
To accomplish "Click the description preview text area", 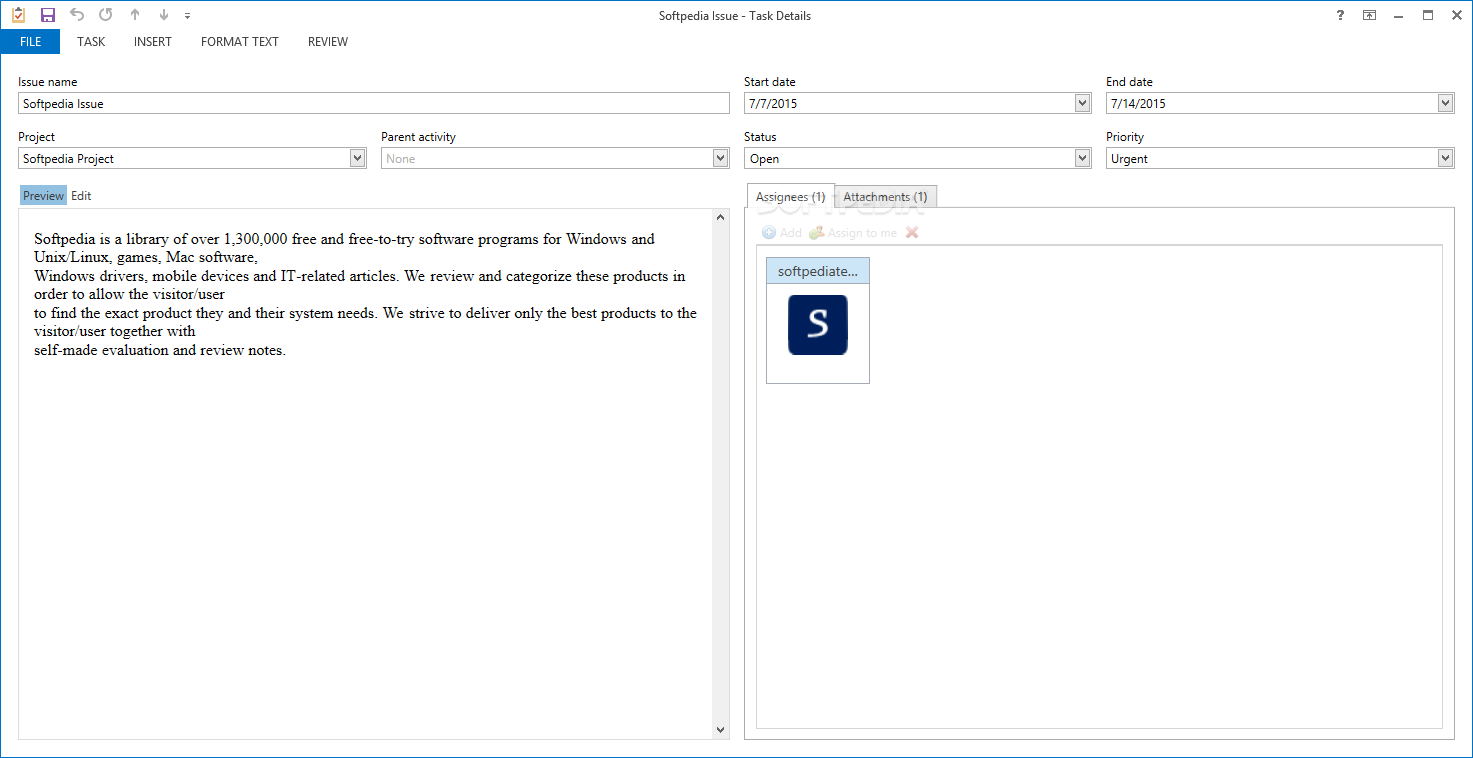I will 366,474.
